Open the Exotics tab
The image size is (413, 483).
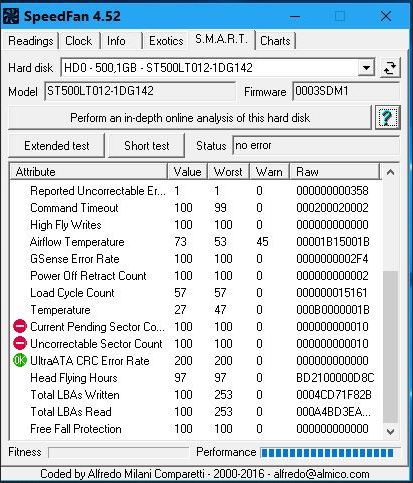166,41
